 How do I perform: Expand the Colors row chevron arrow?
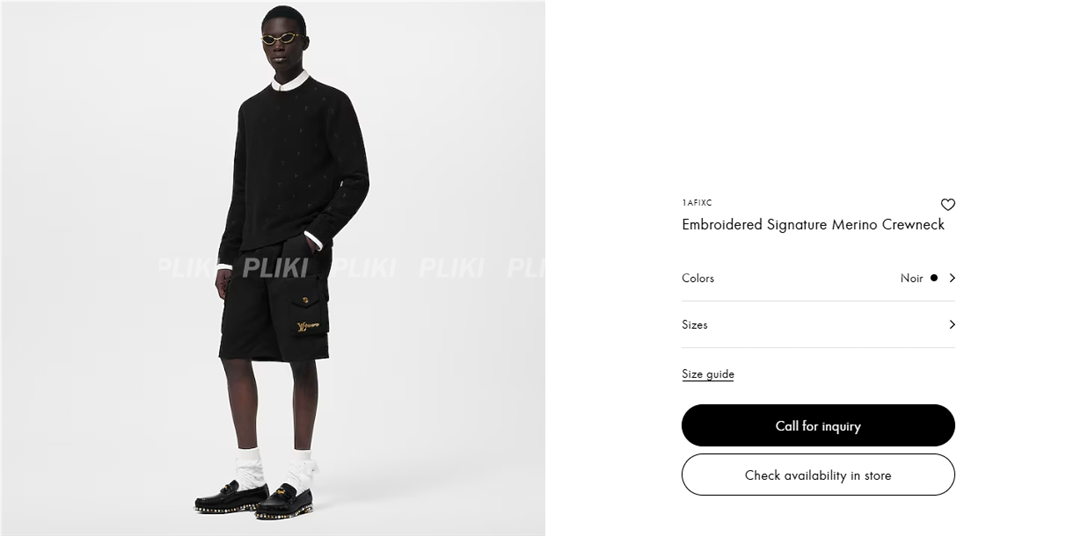(952, 278)
